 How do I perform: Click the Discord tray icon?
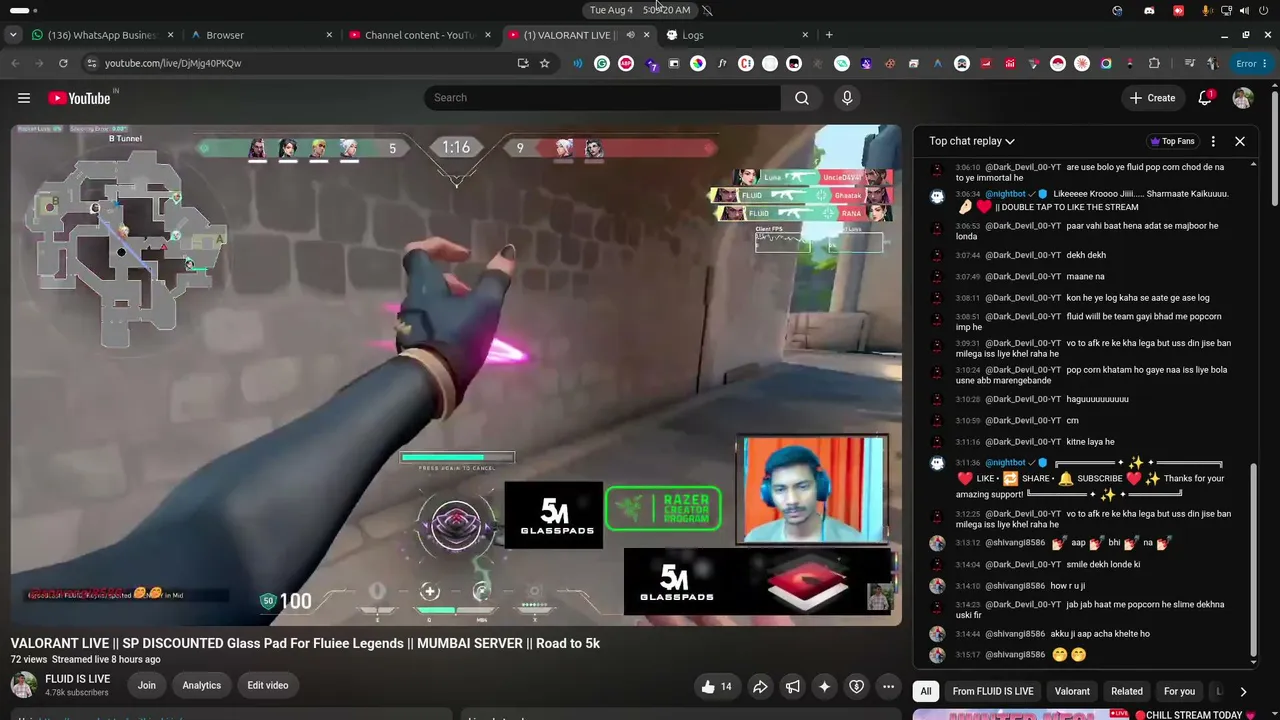pyautogui.click(x=1149, y=10)
